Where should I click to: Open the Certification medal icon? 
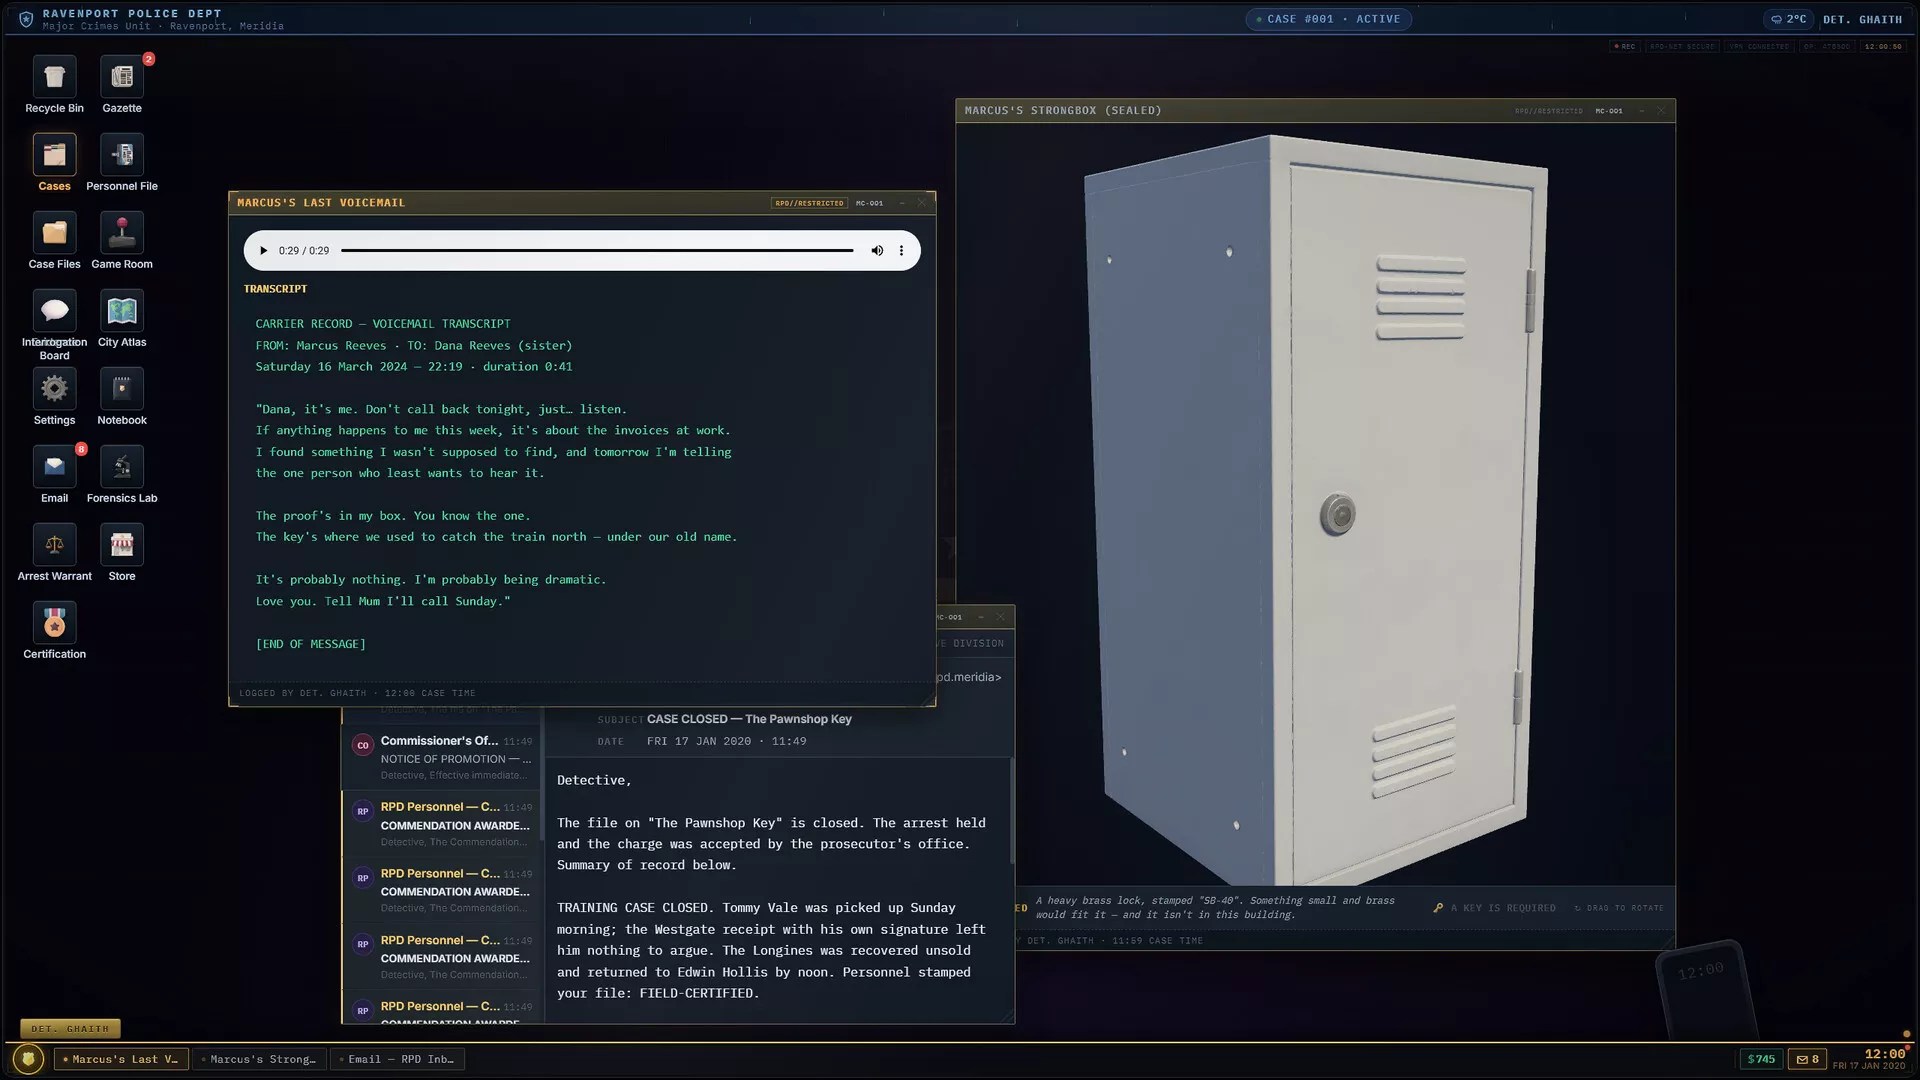click(54, 624)
